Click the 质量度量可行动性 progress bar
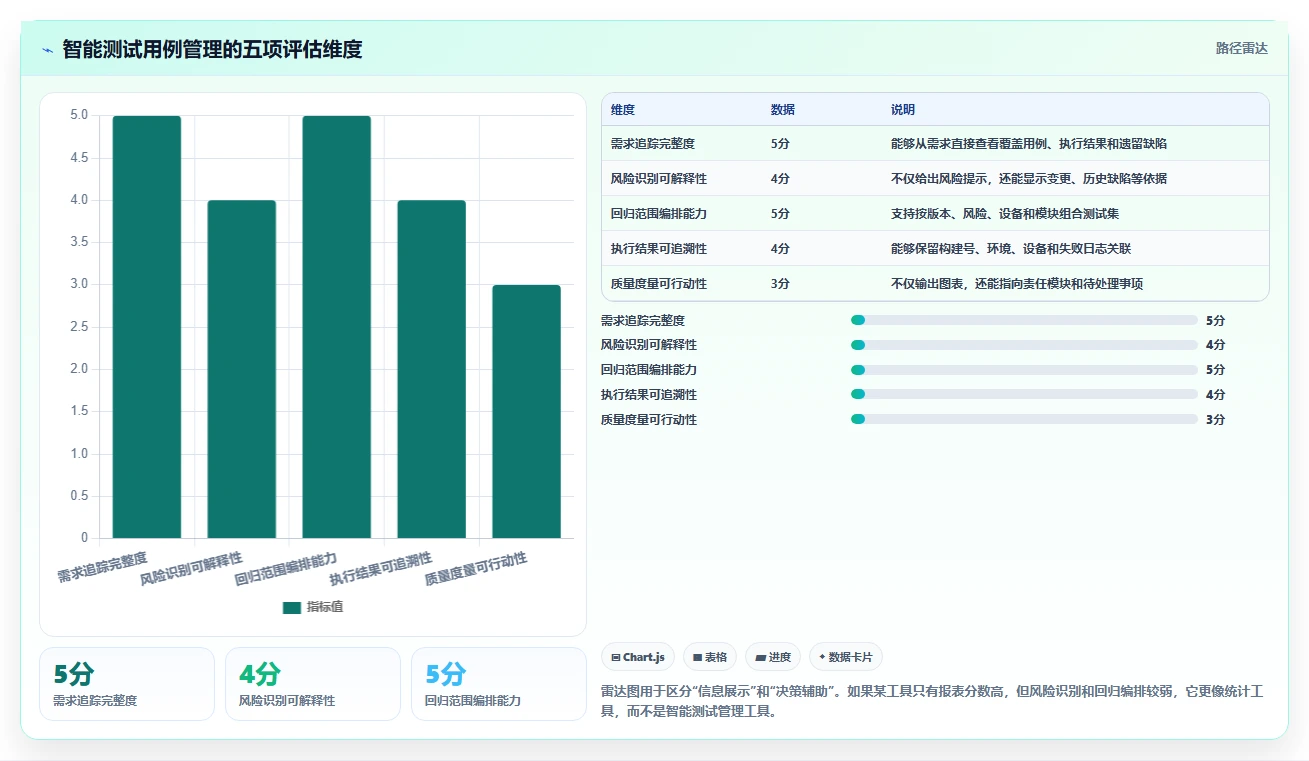The image size is (1309, 761). coord(1024,420)
